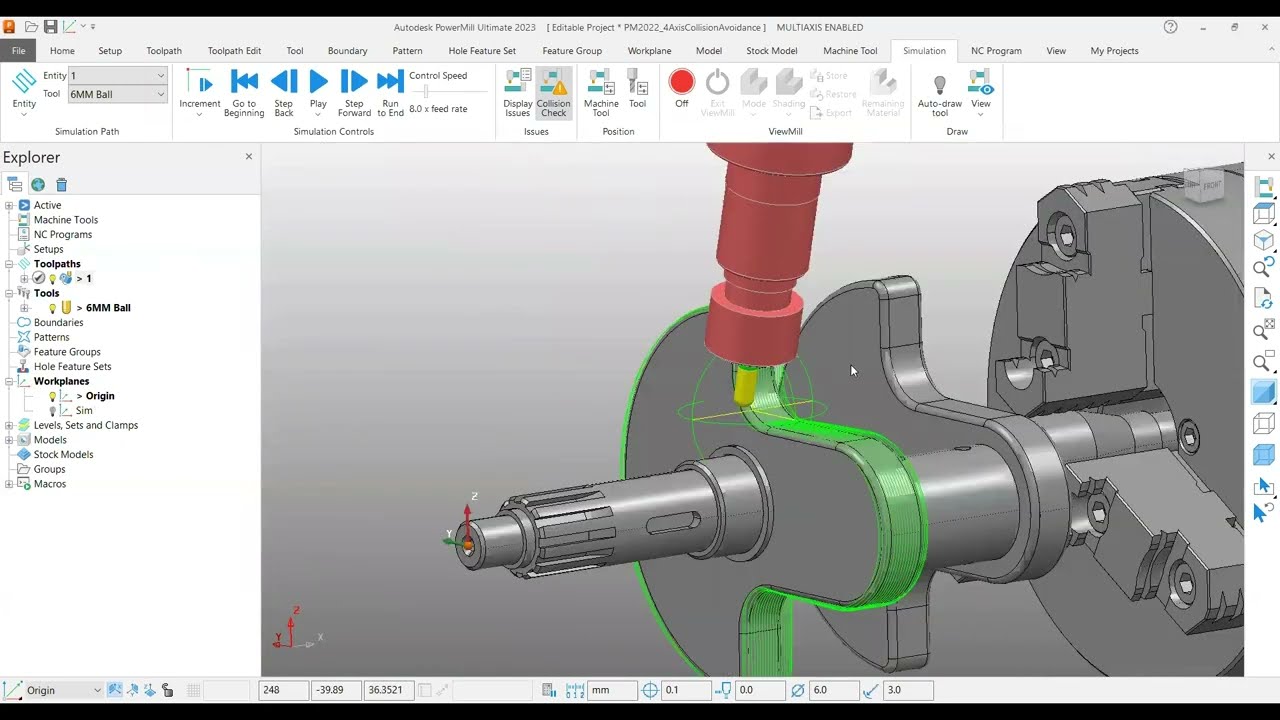Click the units mm field
The height and width of the screenshot is (720, 1280).
(613, 690)
